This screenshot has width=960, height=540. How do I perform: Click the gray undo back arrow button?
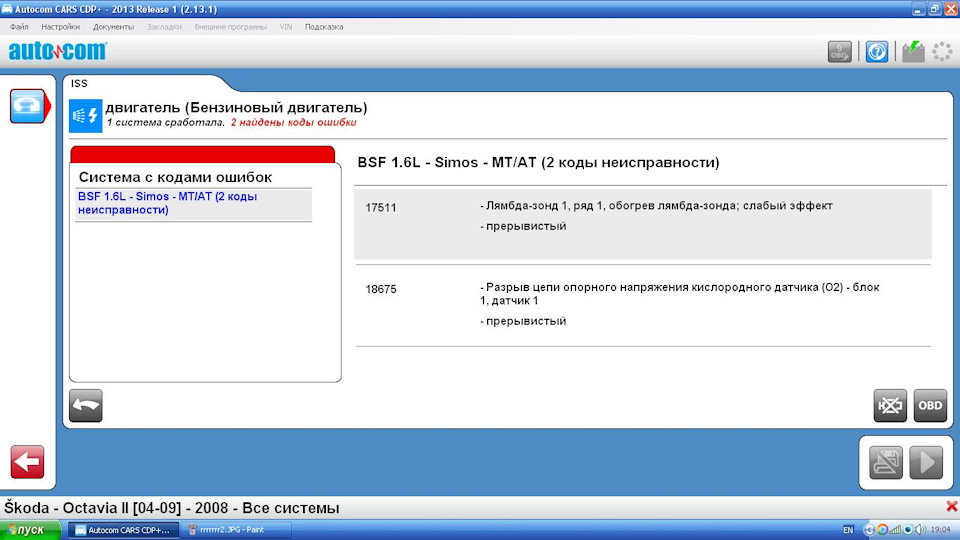coord(86,405)
